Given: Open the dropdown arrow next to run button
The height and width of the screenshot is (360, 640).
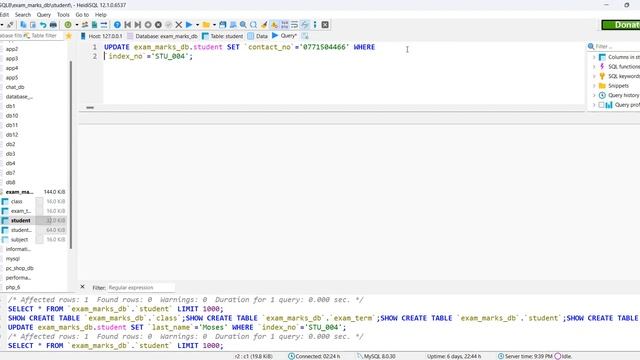Looking at the screenshot, I should tap(197, 25).
